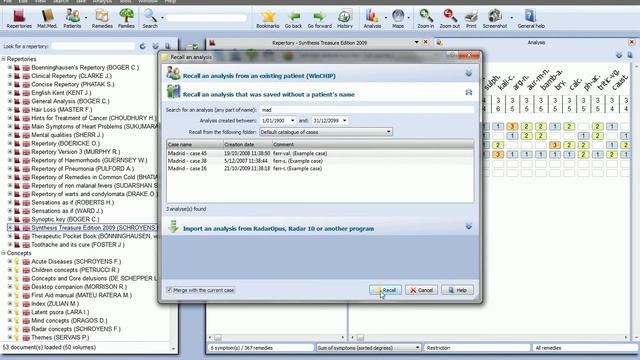
Task: Click the Cancel button
Action: pos(421,290)
